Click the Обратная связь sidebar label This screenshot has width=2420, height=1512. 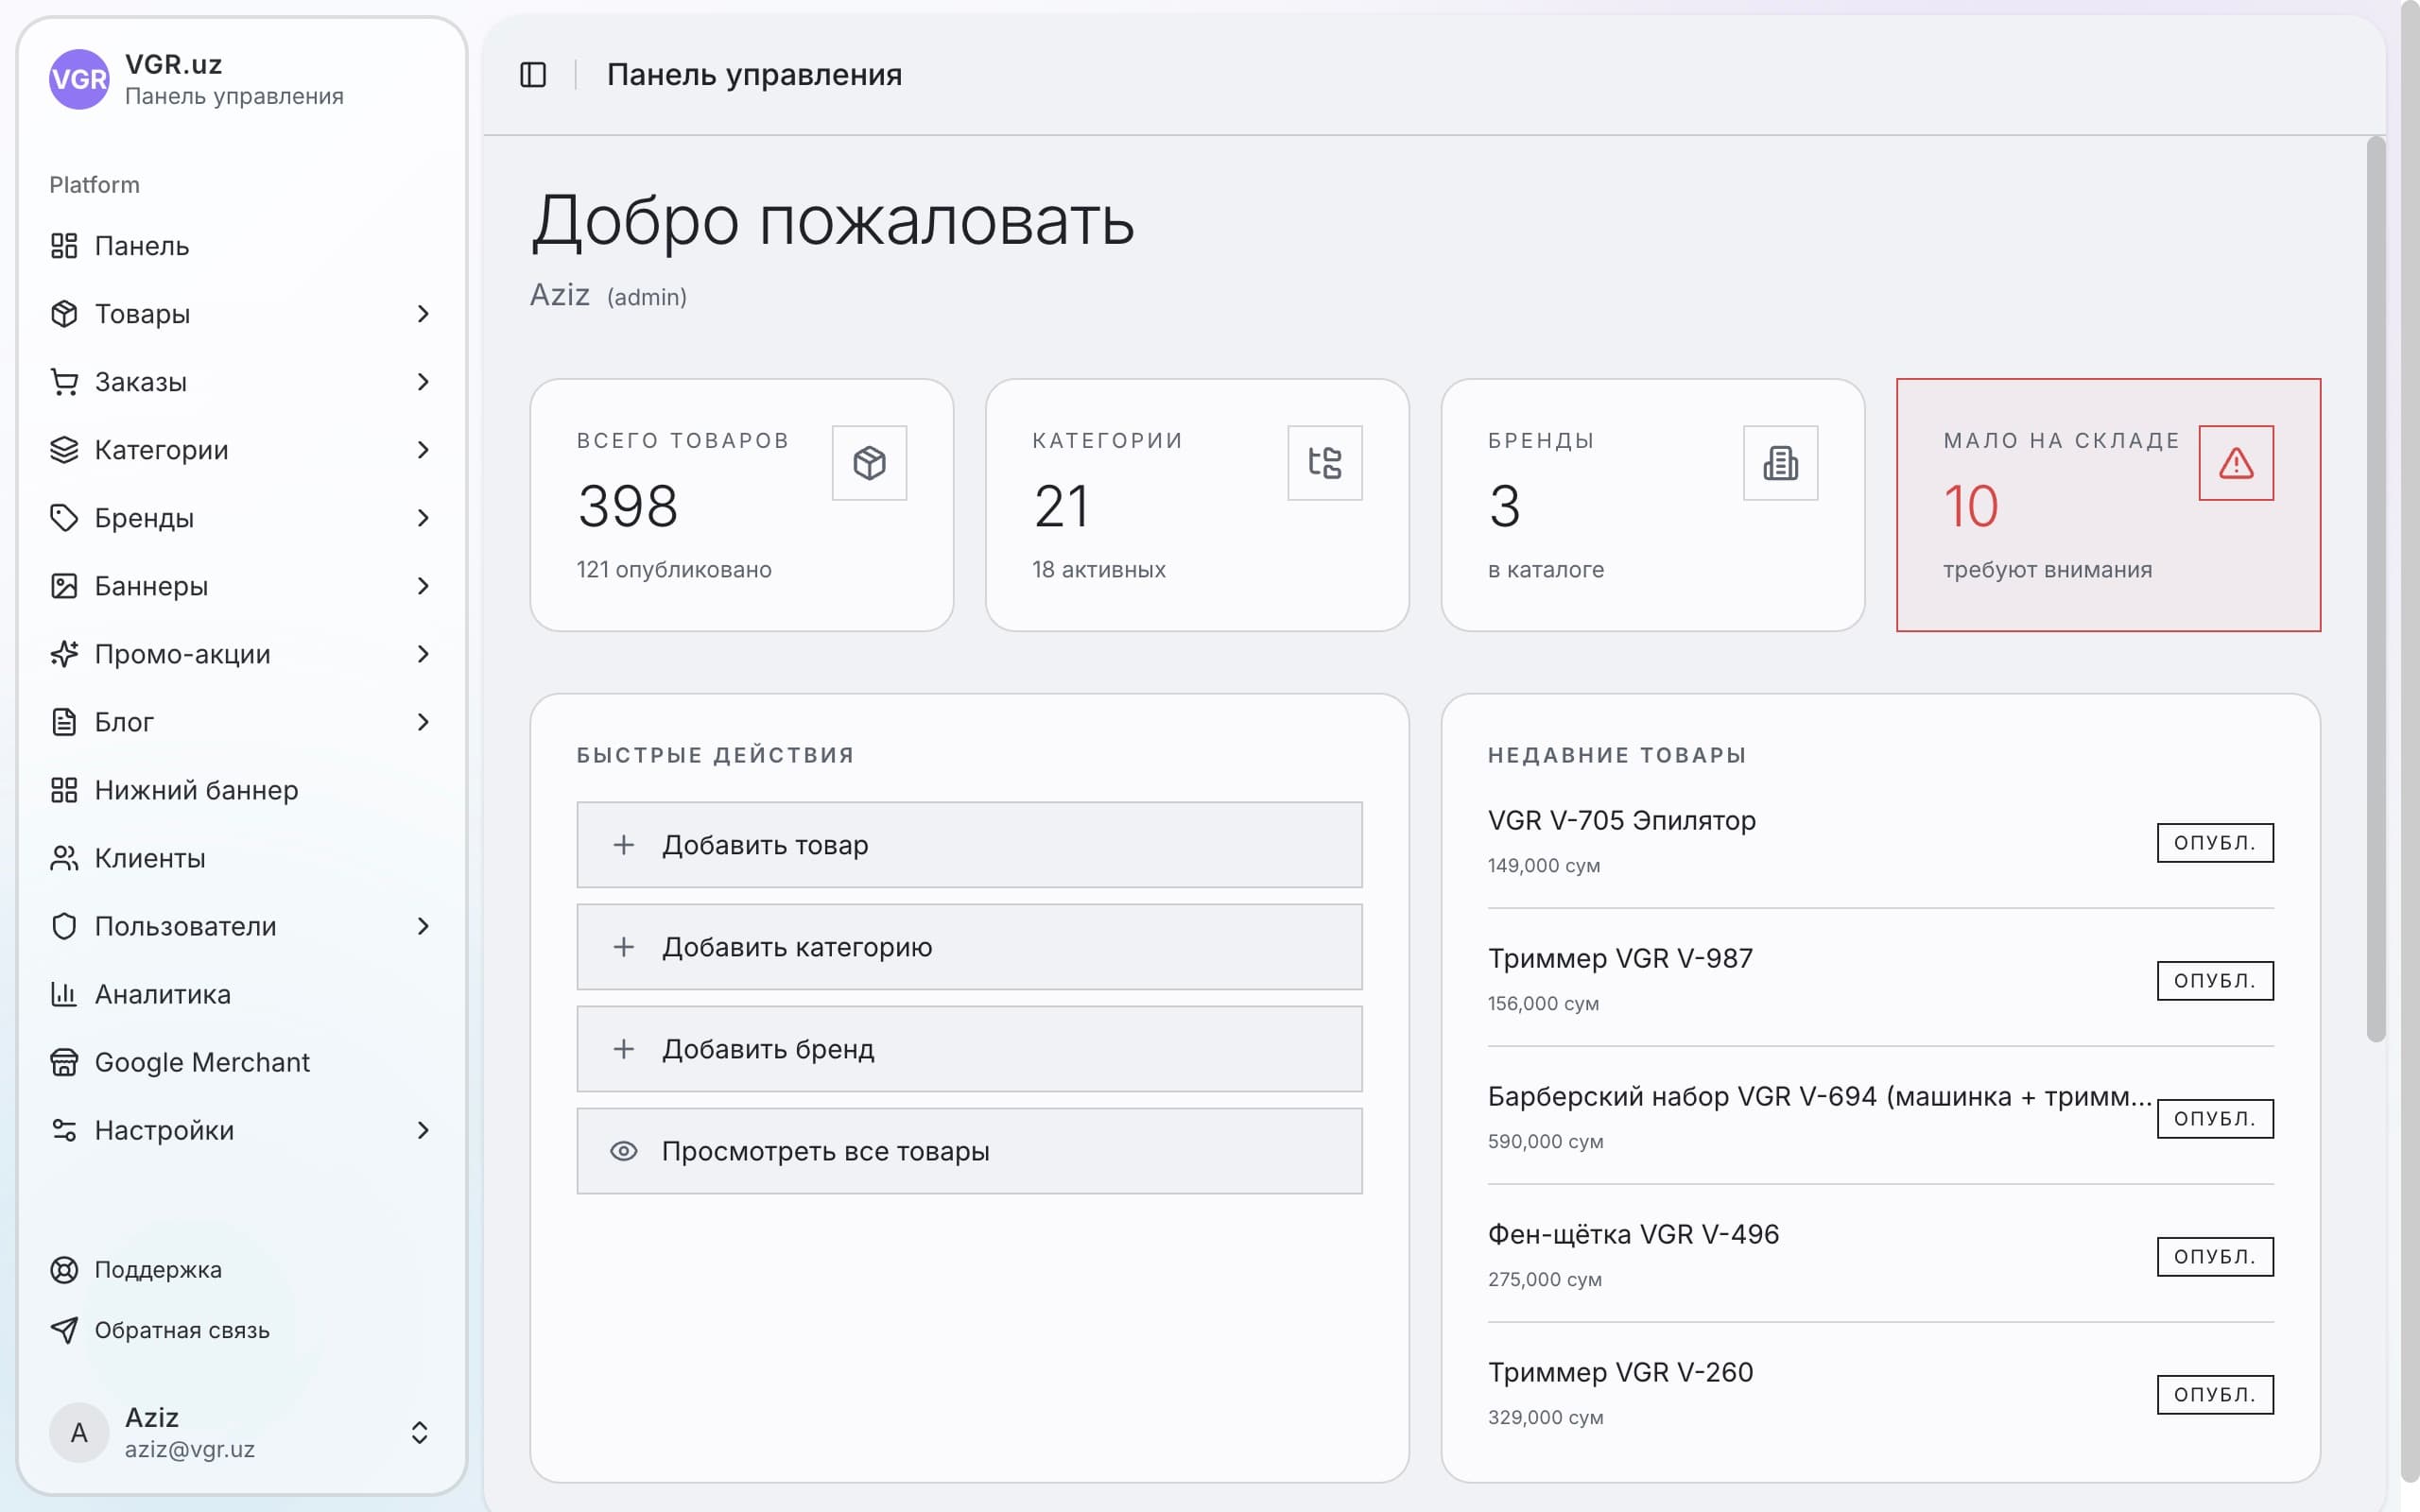point(182,1331)
